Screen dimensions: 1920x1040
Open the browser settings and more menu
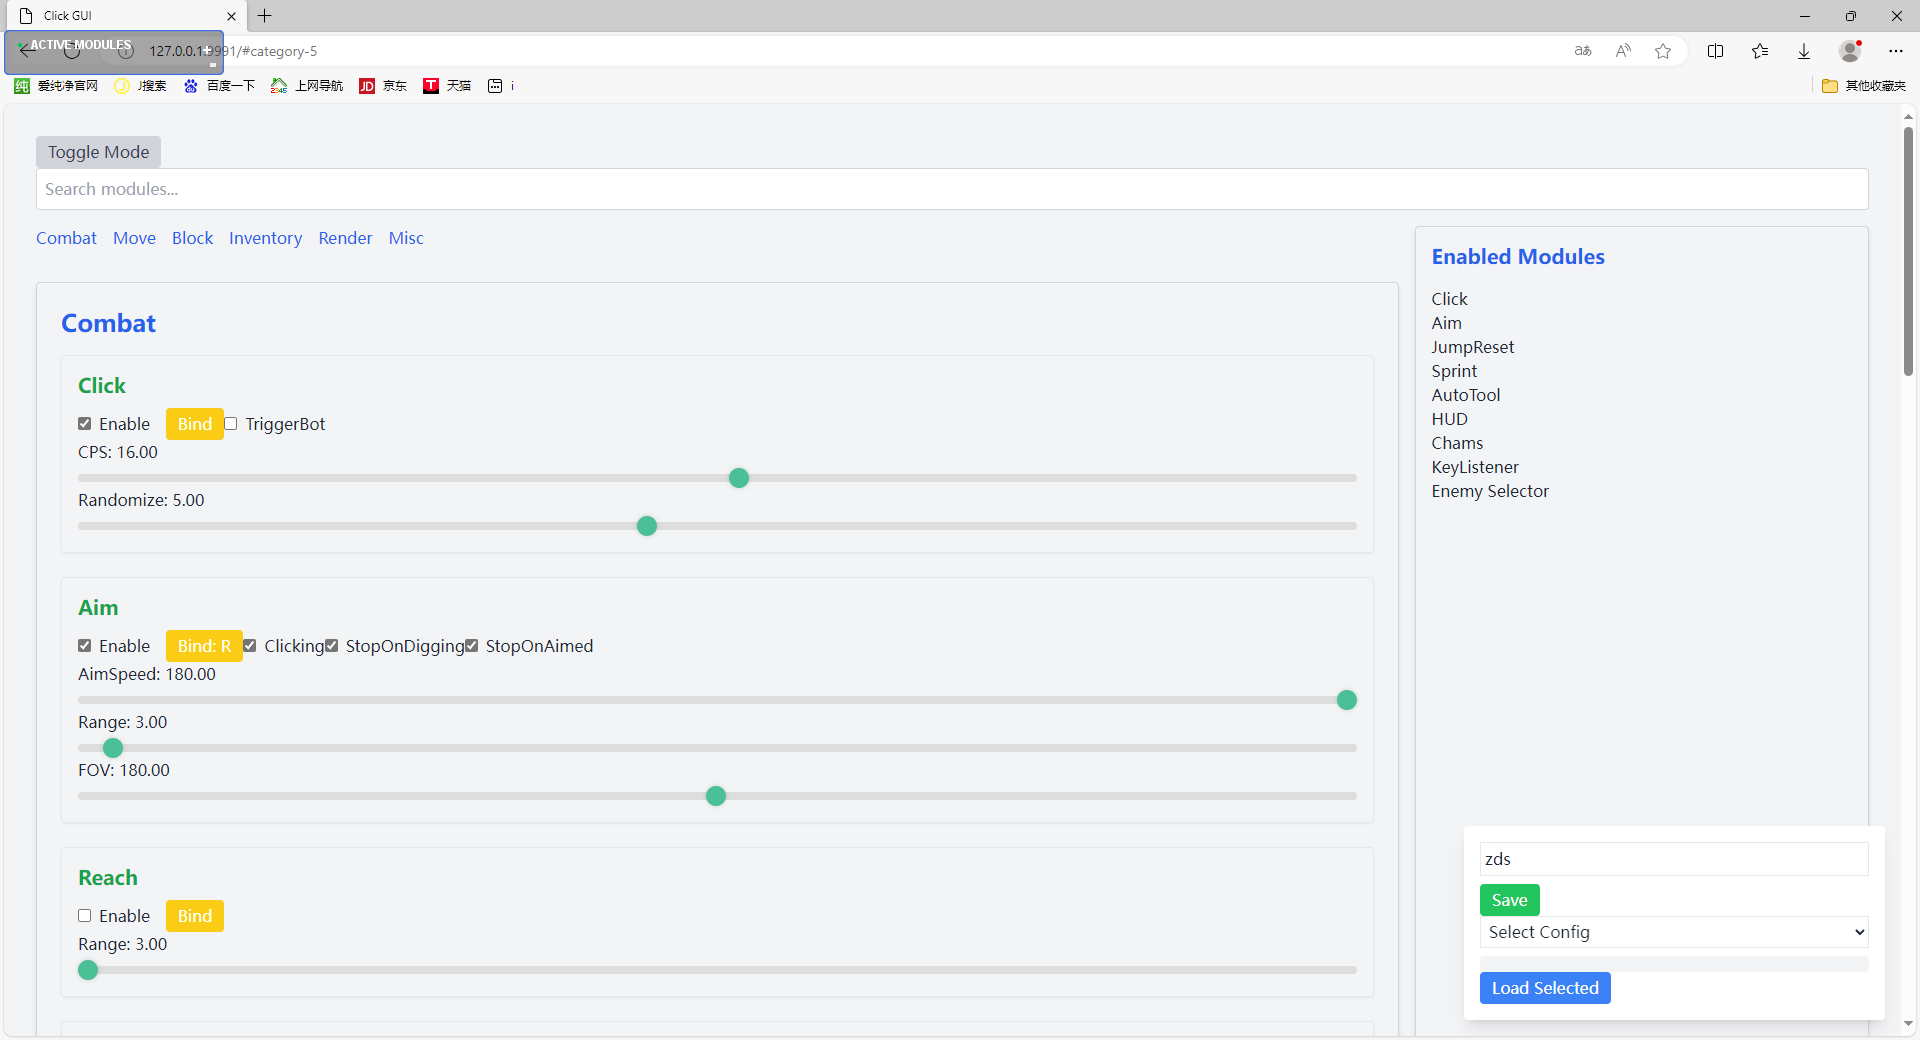click(1896, 51)
